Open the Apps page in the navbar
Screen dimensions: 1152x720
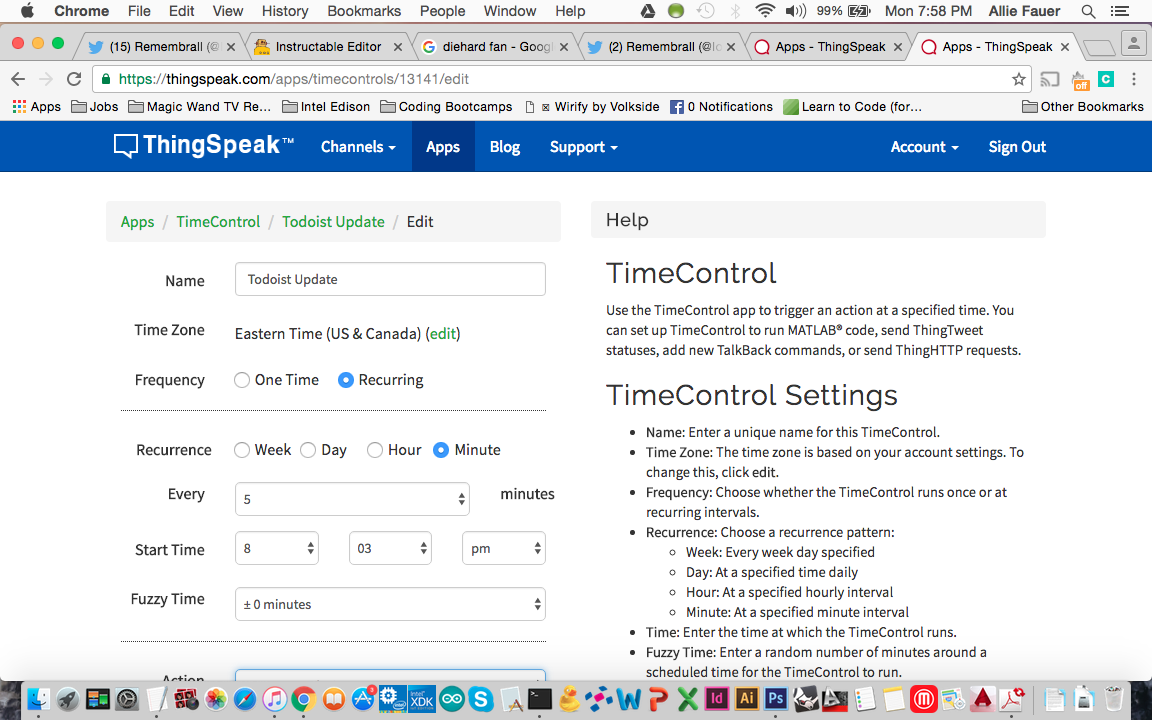443,147
